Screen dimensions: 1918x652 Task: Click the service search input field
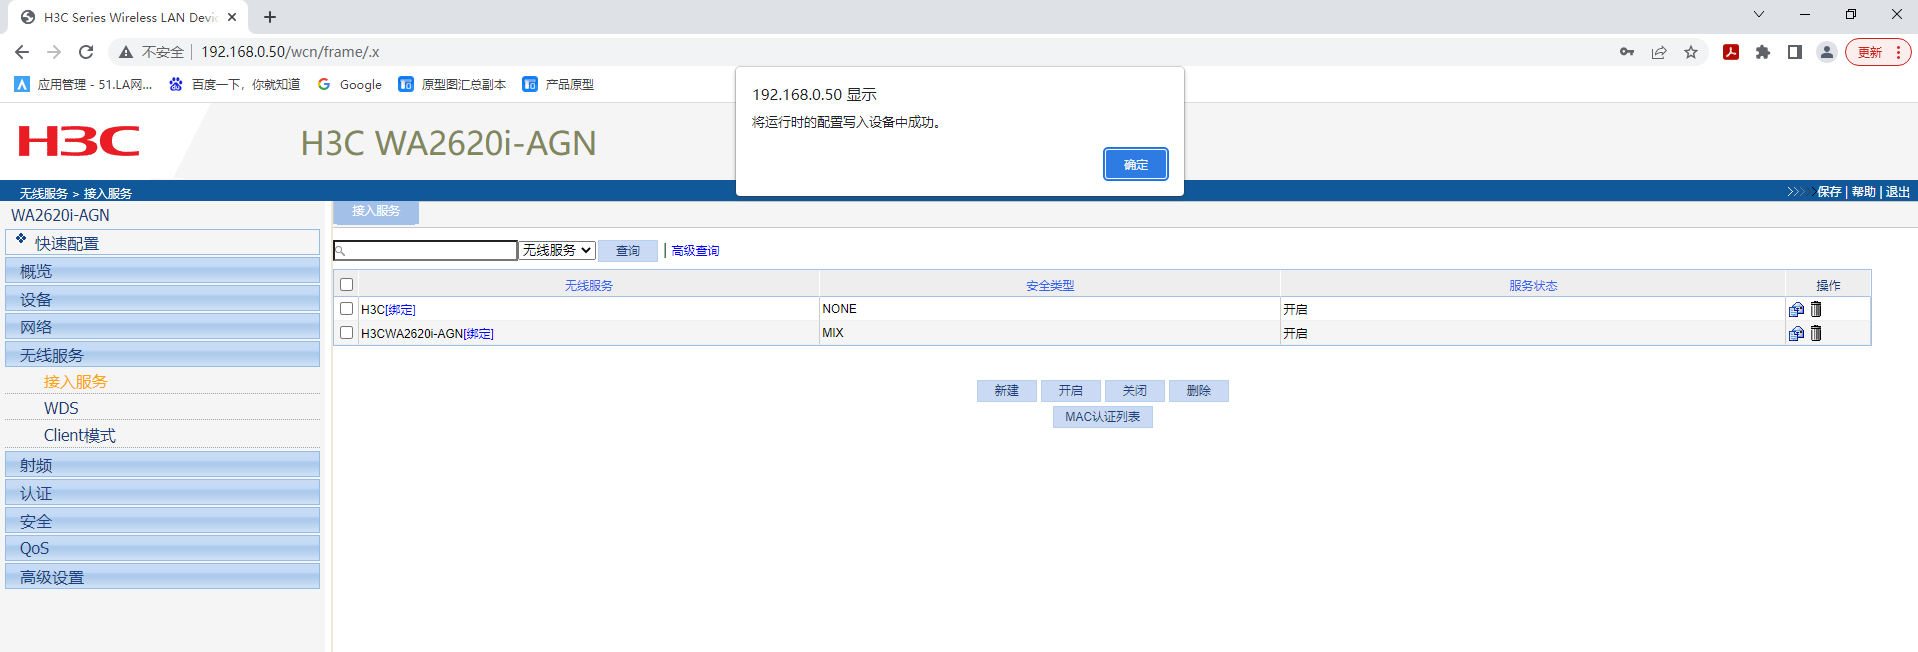coord(425,250)
